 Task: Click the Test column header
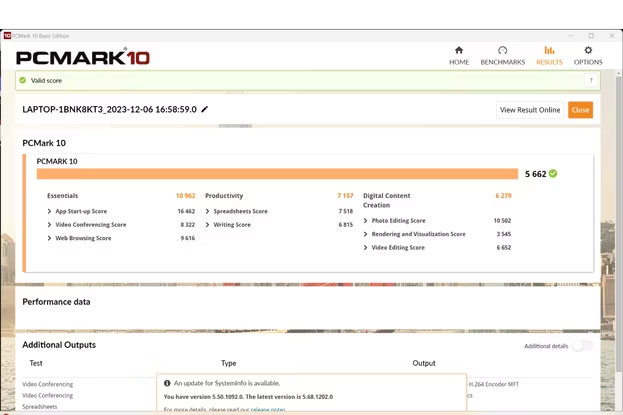coord(36,363)
